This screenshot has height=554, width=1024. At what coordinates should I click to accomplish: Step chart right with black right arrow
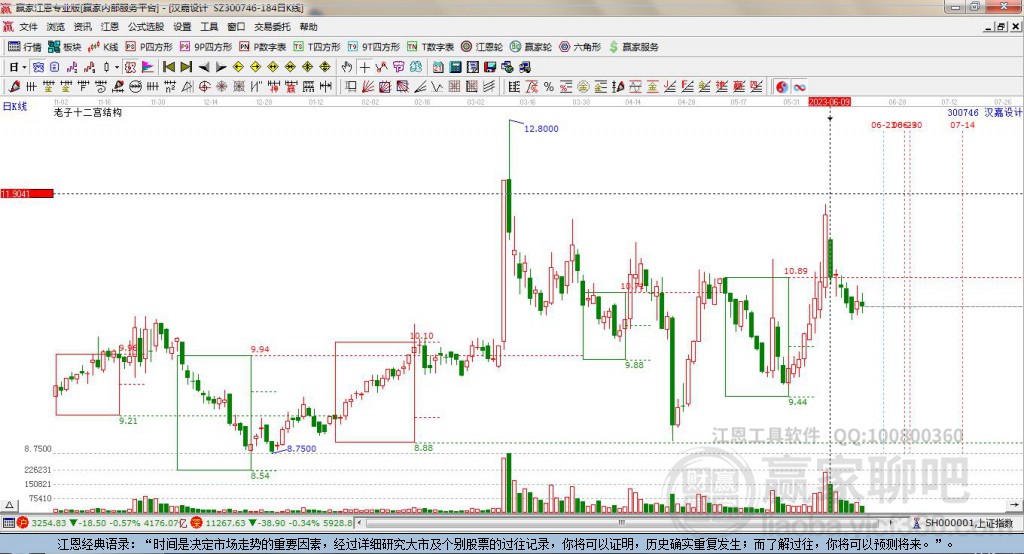coord(221,67)
